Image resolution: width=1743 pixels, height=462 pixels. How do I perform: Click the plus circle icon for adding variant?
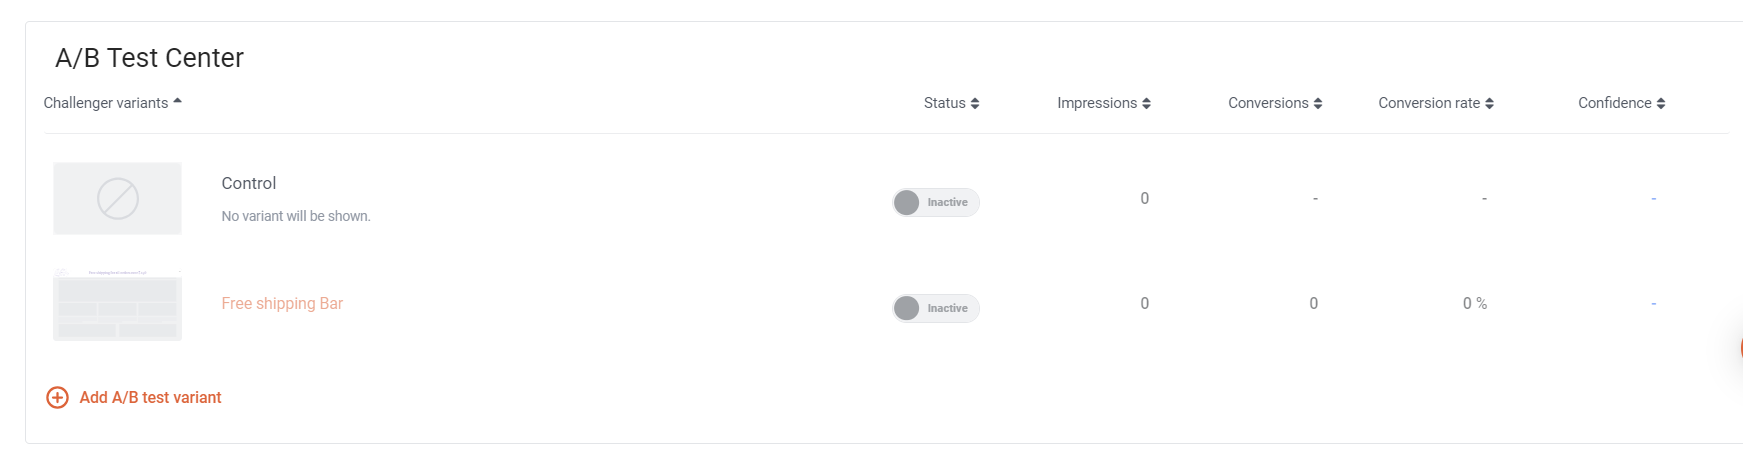(x=58, y=398)
